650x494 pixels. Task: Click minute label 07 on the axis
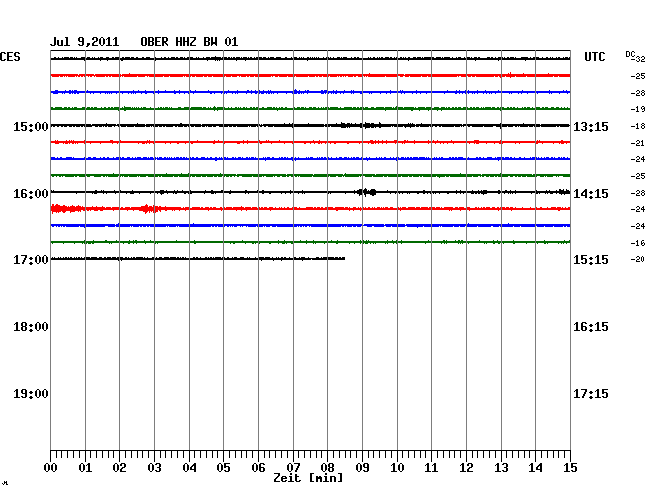tap(293, 468)
